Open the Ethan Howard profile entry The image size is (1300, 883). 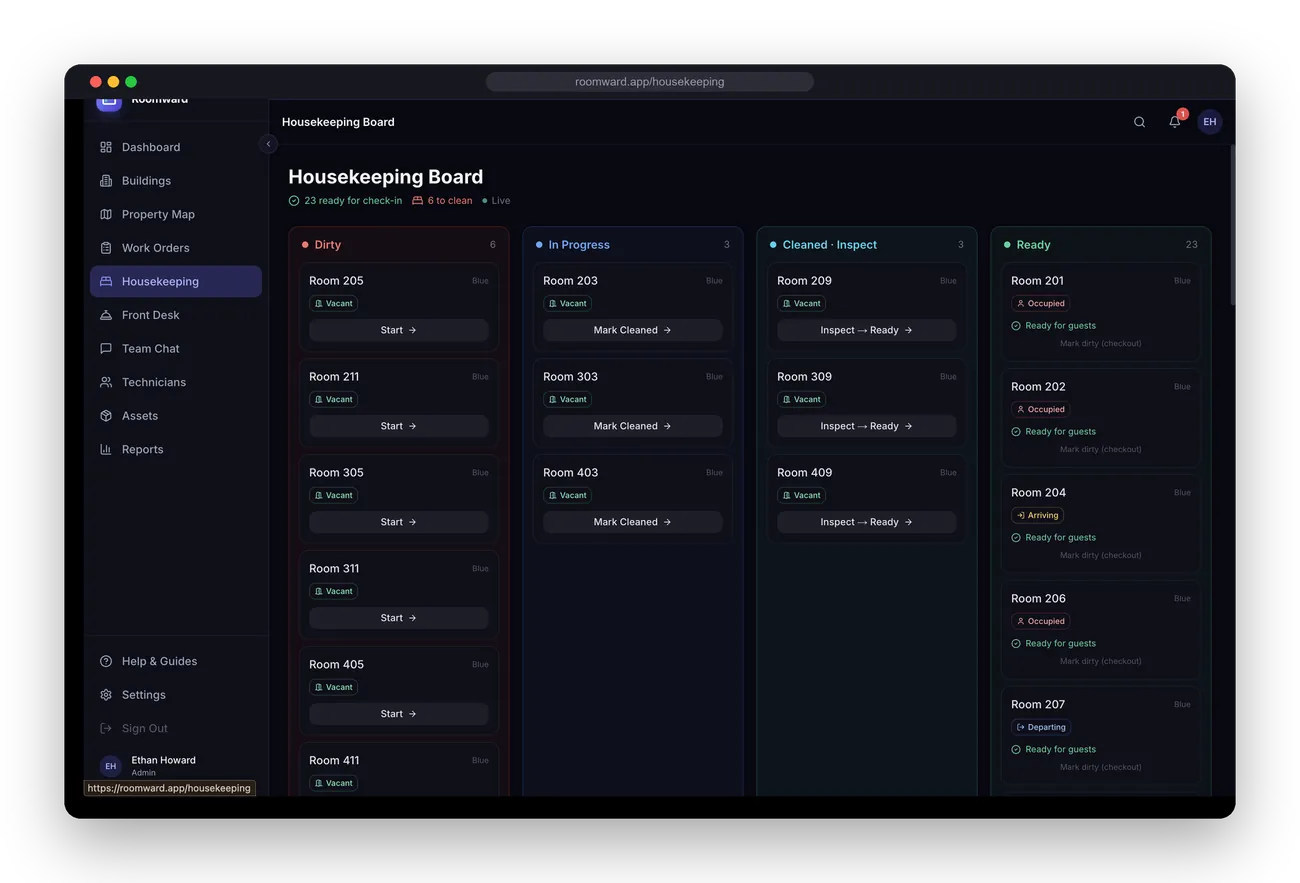[x=176, y=765]
